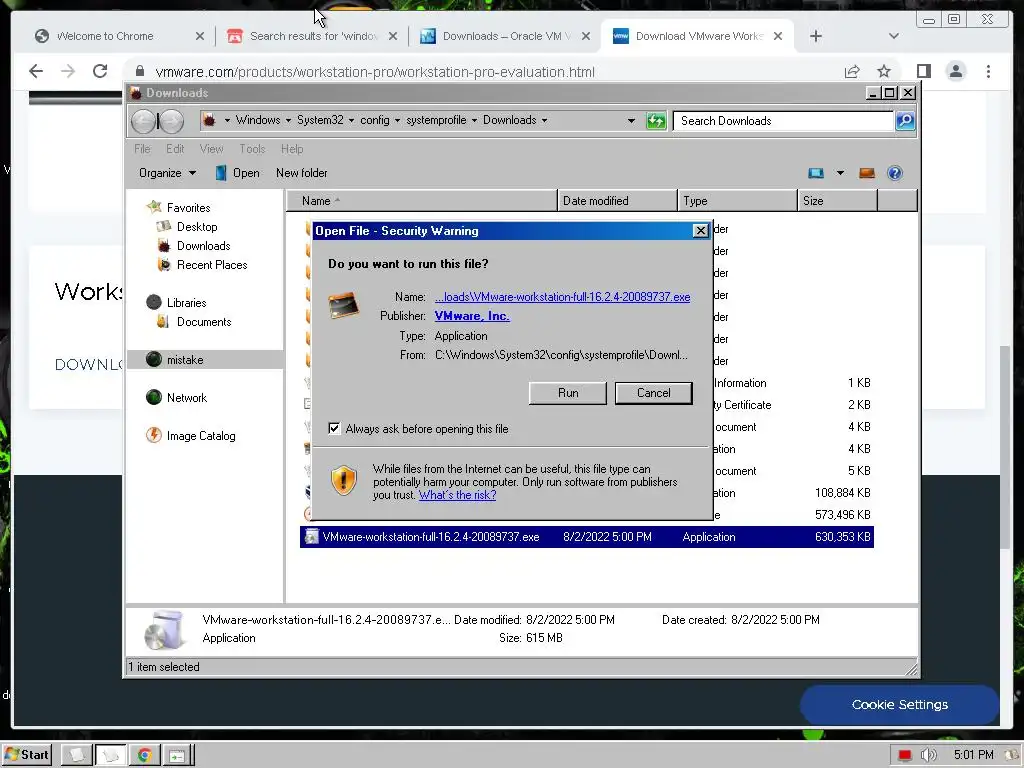Open the Chrome profile avatar icon

956,71
